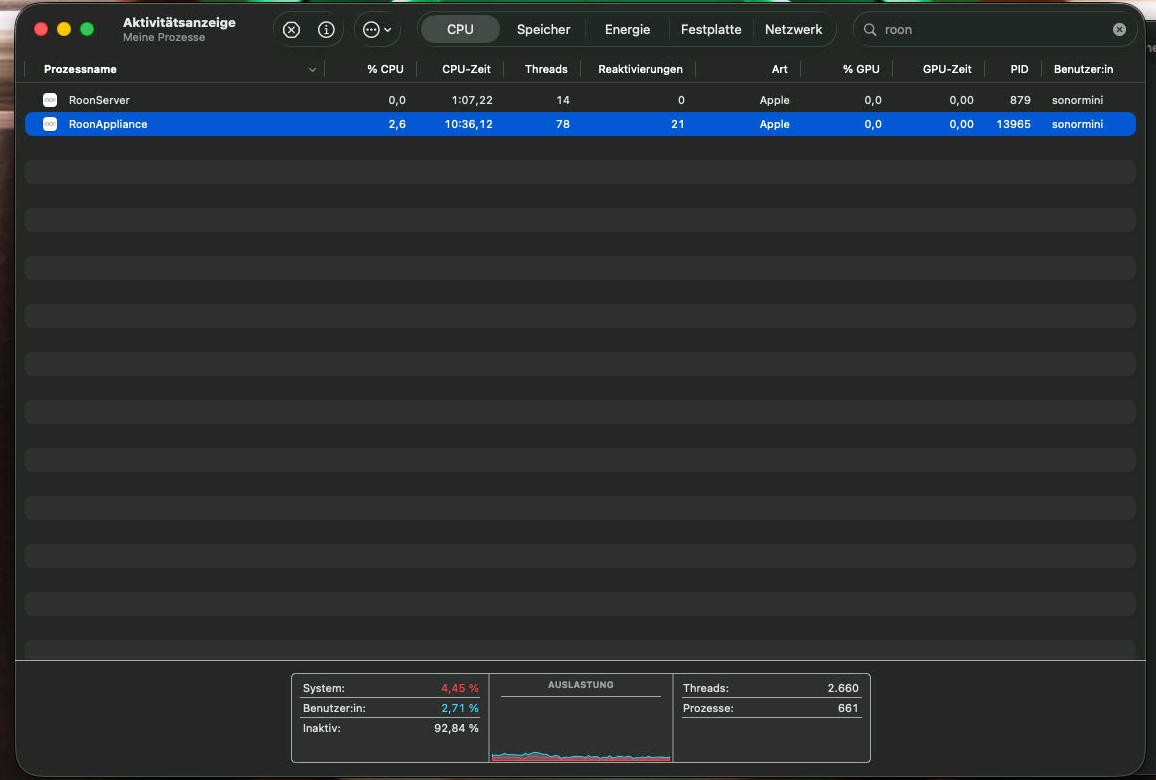Click the search field containing roon
1156x780 pixels.
pyautogui.click(x=995, y=29)
